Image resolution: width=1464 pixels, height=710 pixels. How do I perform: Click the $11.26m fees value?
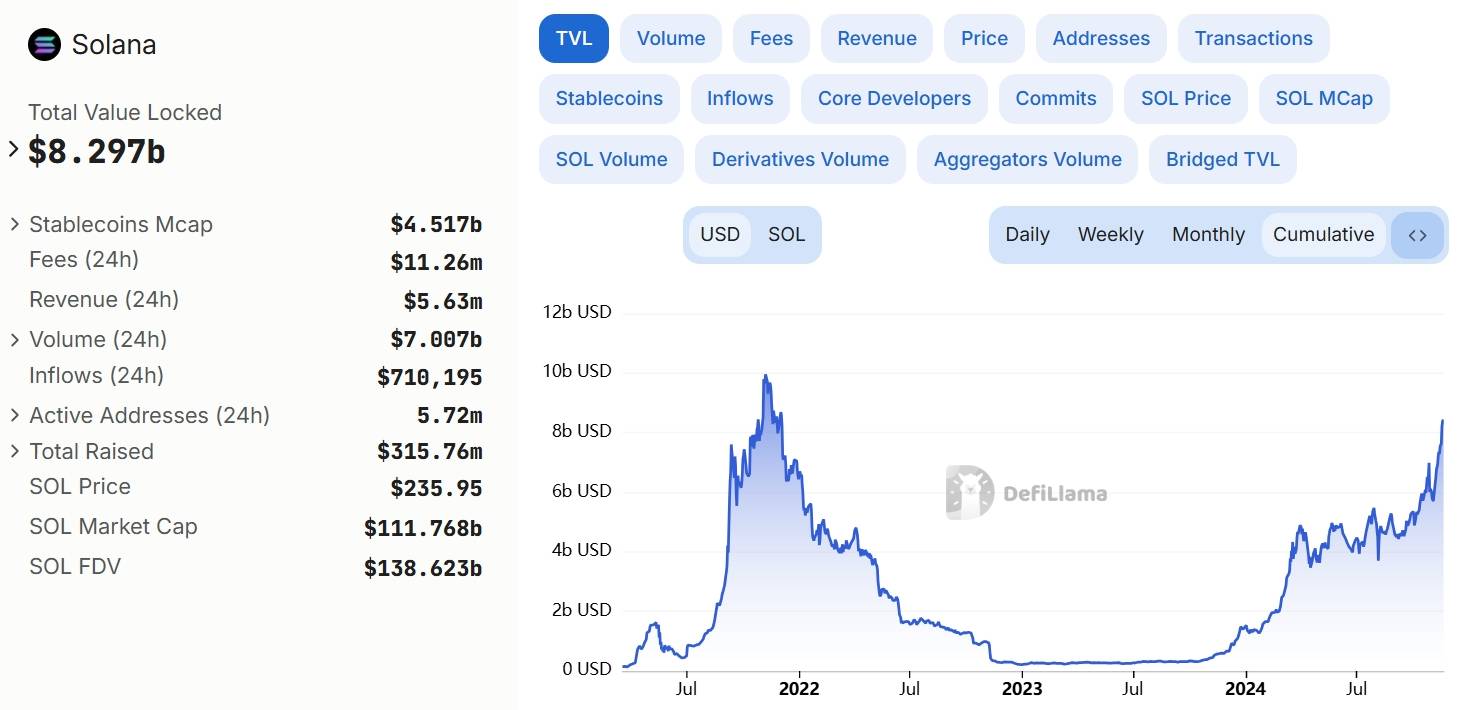[x=436, y=263]
